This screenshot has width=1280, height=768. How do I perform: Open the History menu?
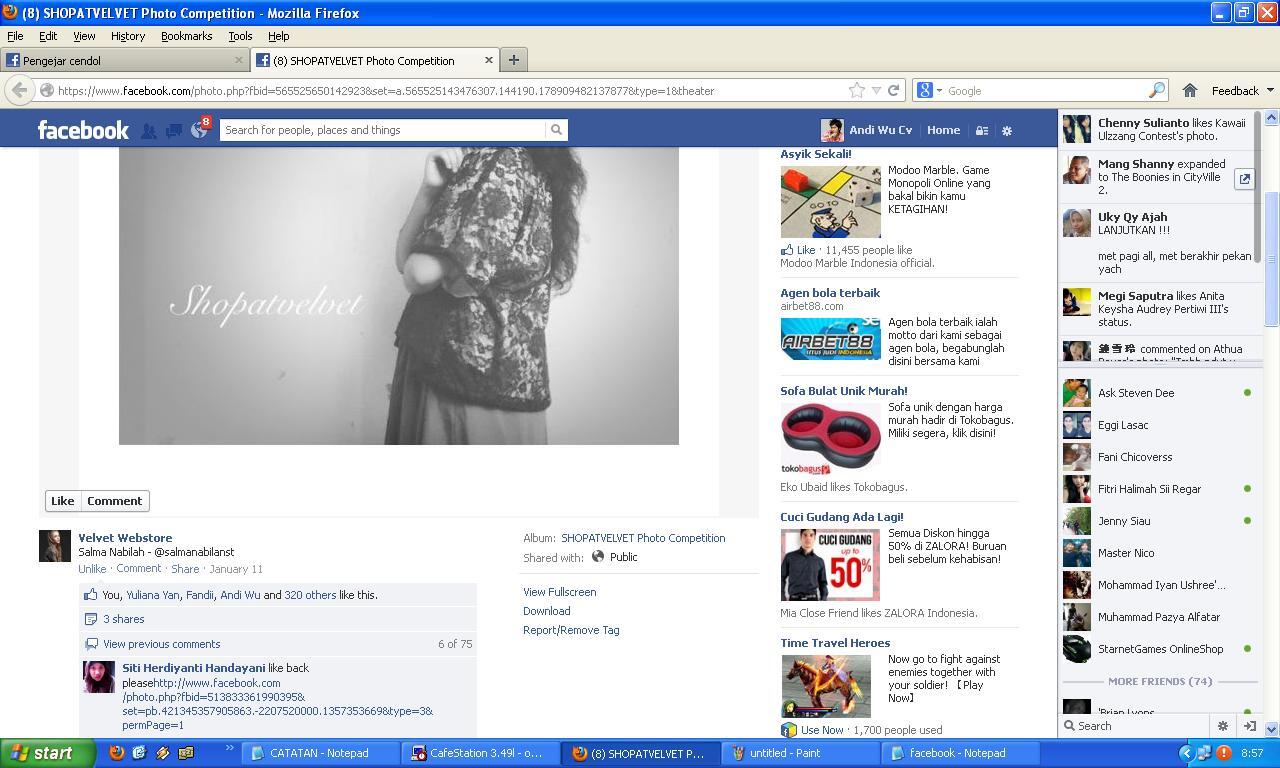[127, 36]
